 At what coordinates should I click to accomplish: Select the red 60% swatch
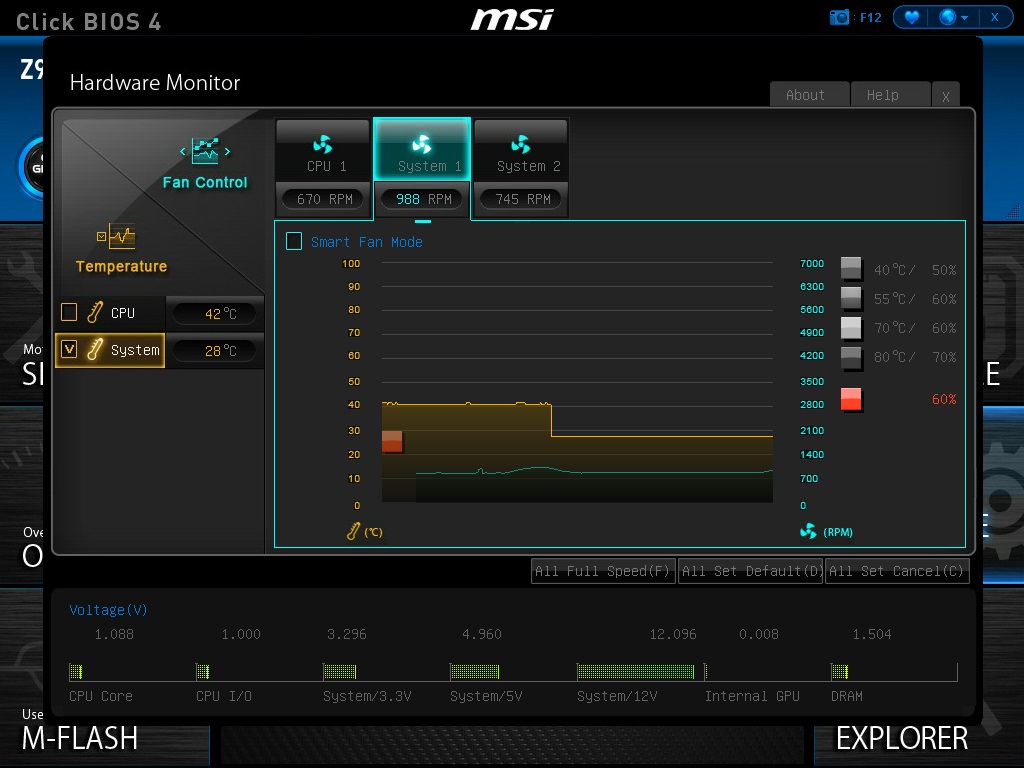[851, 399]
